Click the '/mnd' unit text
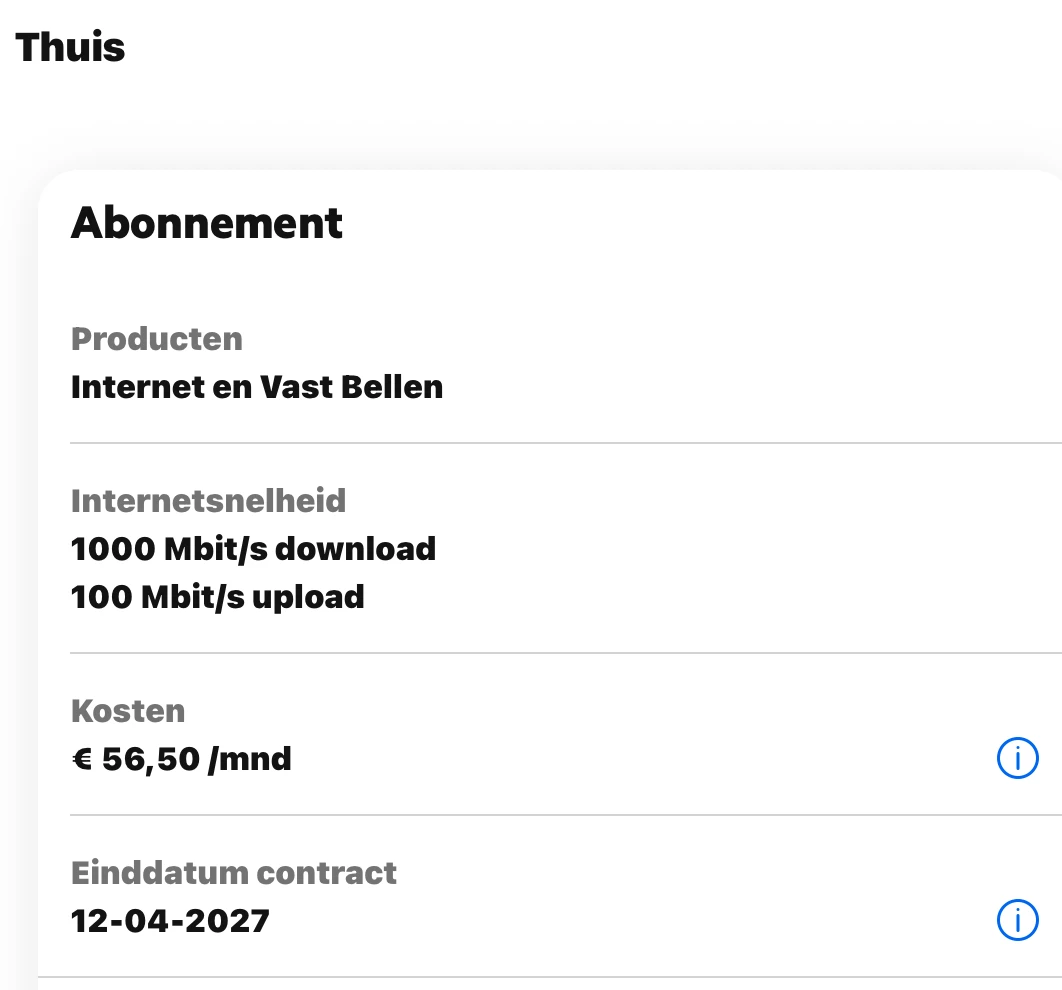 (250, 760)
